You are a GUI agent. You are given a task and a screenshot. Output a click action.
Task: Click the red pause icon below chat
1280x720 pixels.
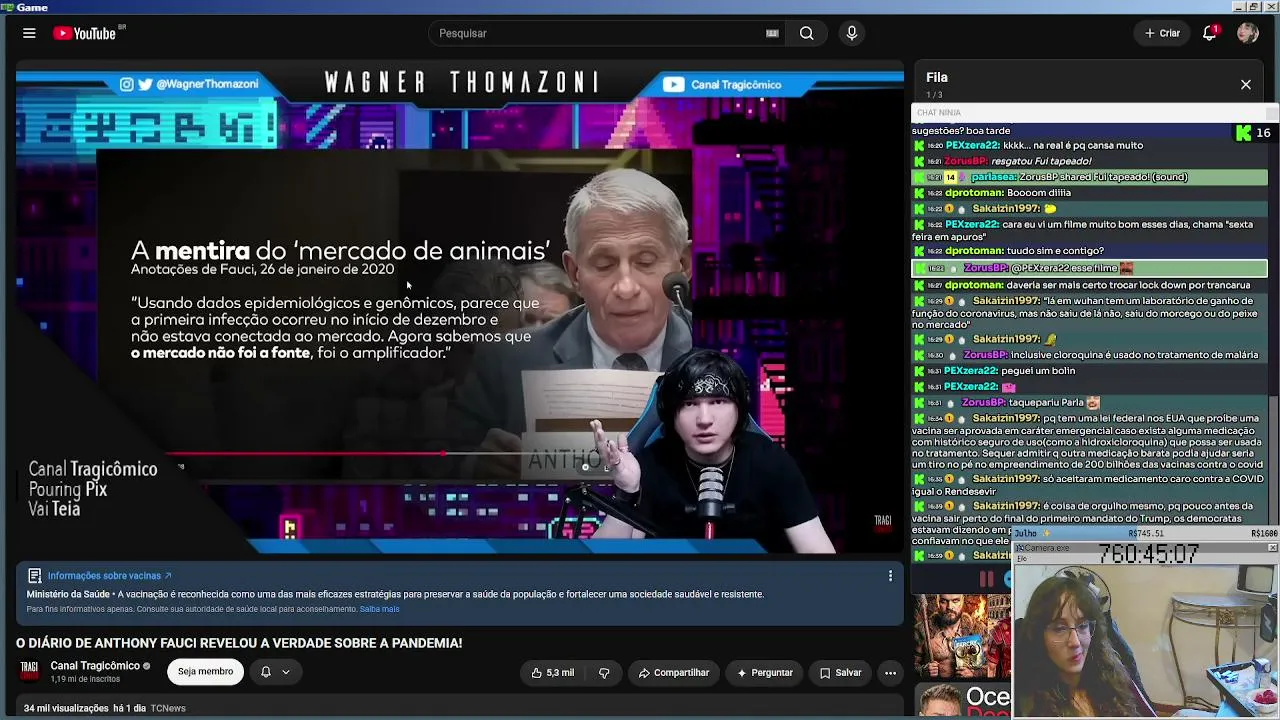987,578
